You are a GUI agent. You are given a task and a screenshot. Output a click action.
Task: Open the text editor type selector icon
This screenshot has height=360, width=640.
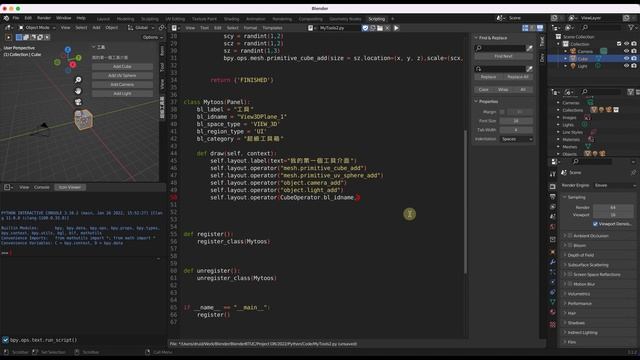point(176,28)
